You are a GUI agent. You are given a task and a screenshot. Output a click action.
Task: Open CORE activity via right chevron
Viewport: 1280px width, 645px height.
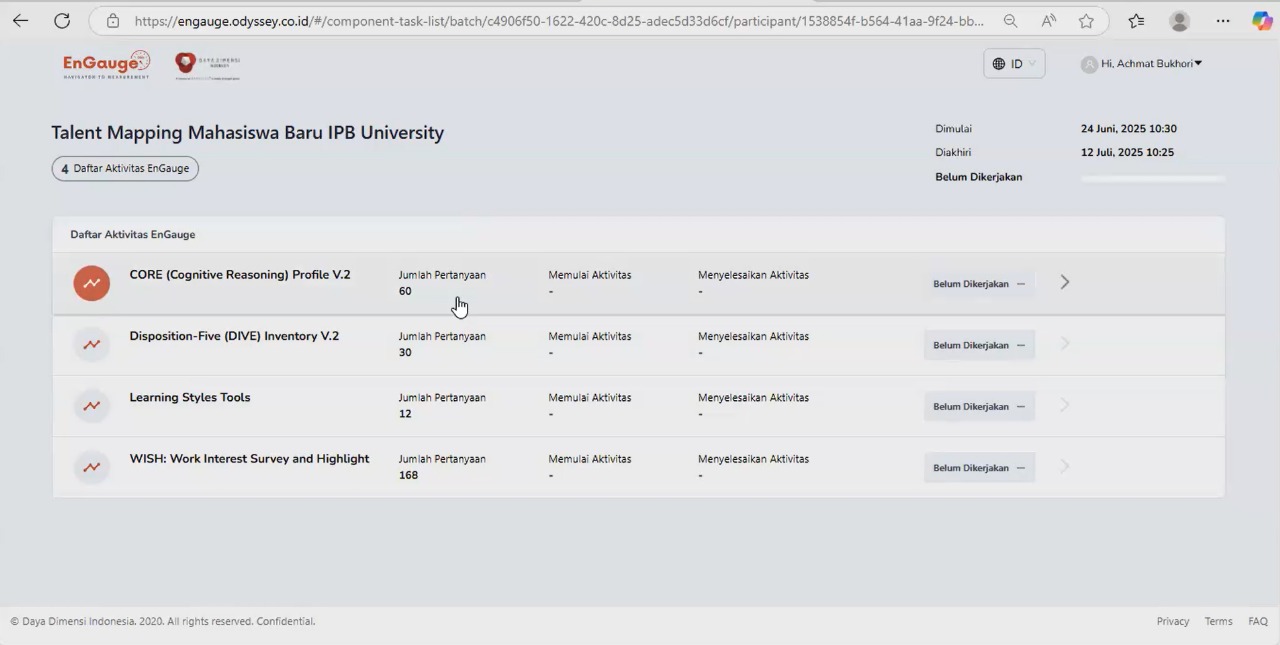(1065, 283)
